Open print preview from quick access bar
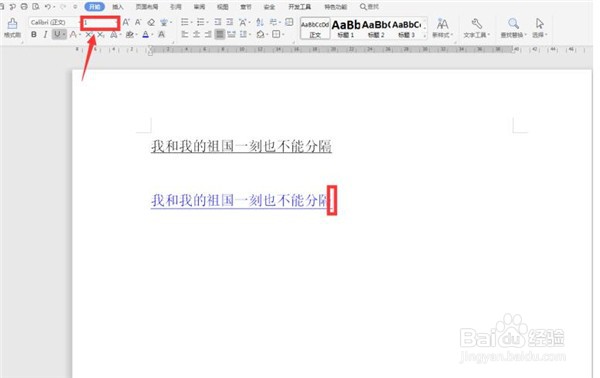Image resolution: width=600 pixels, height=378 pixels. pos(36,7)
